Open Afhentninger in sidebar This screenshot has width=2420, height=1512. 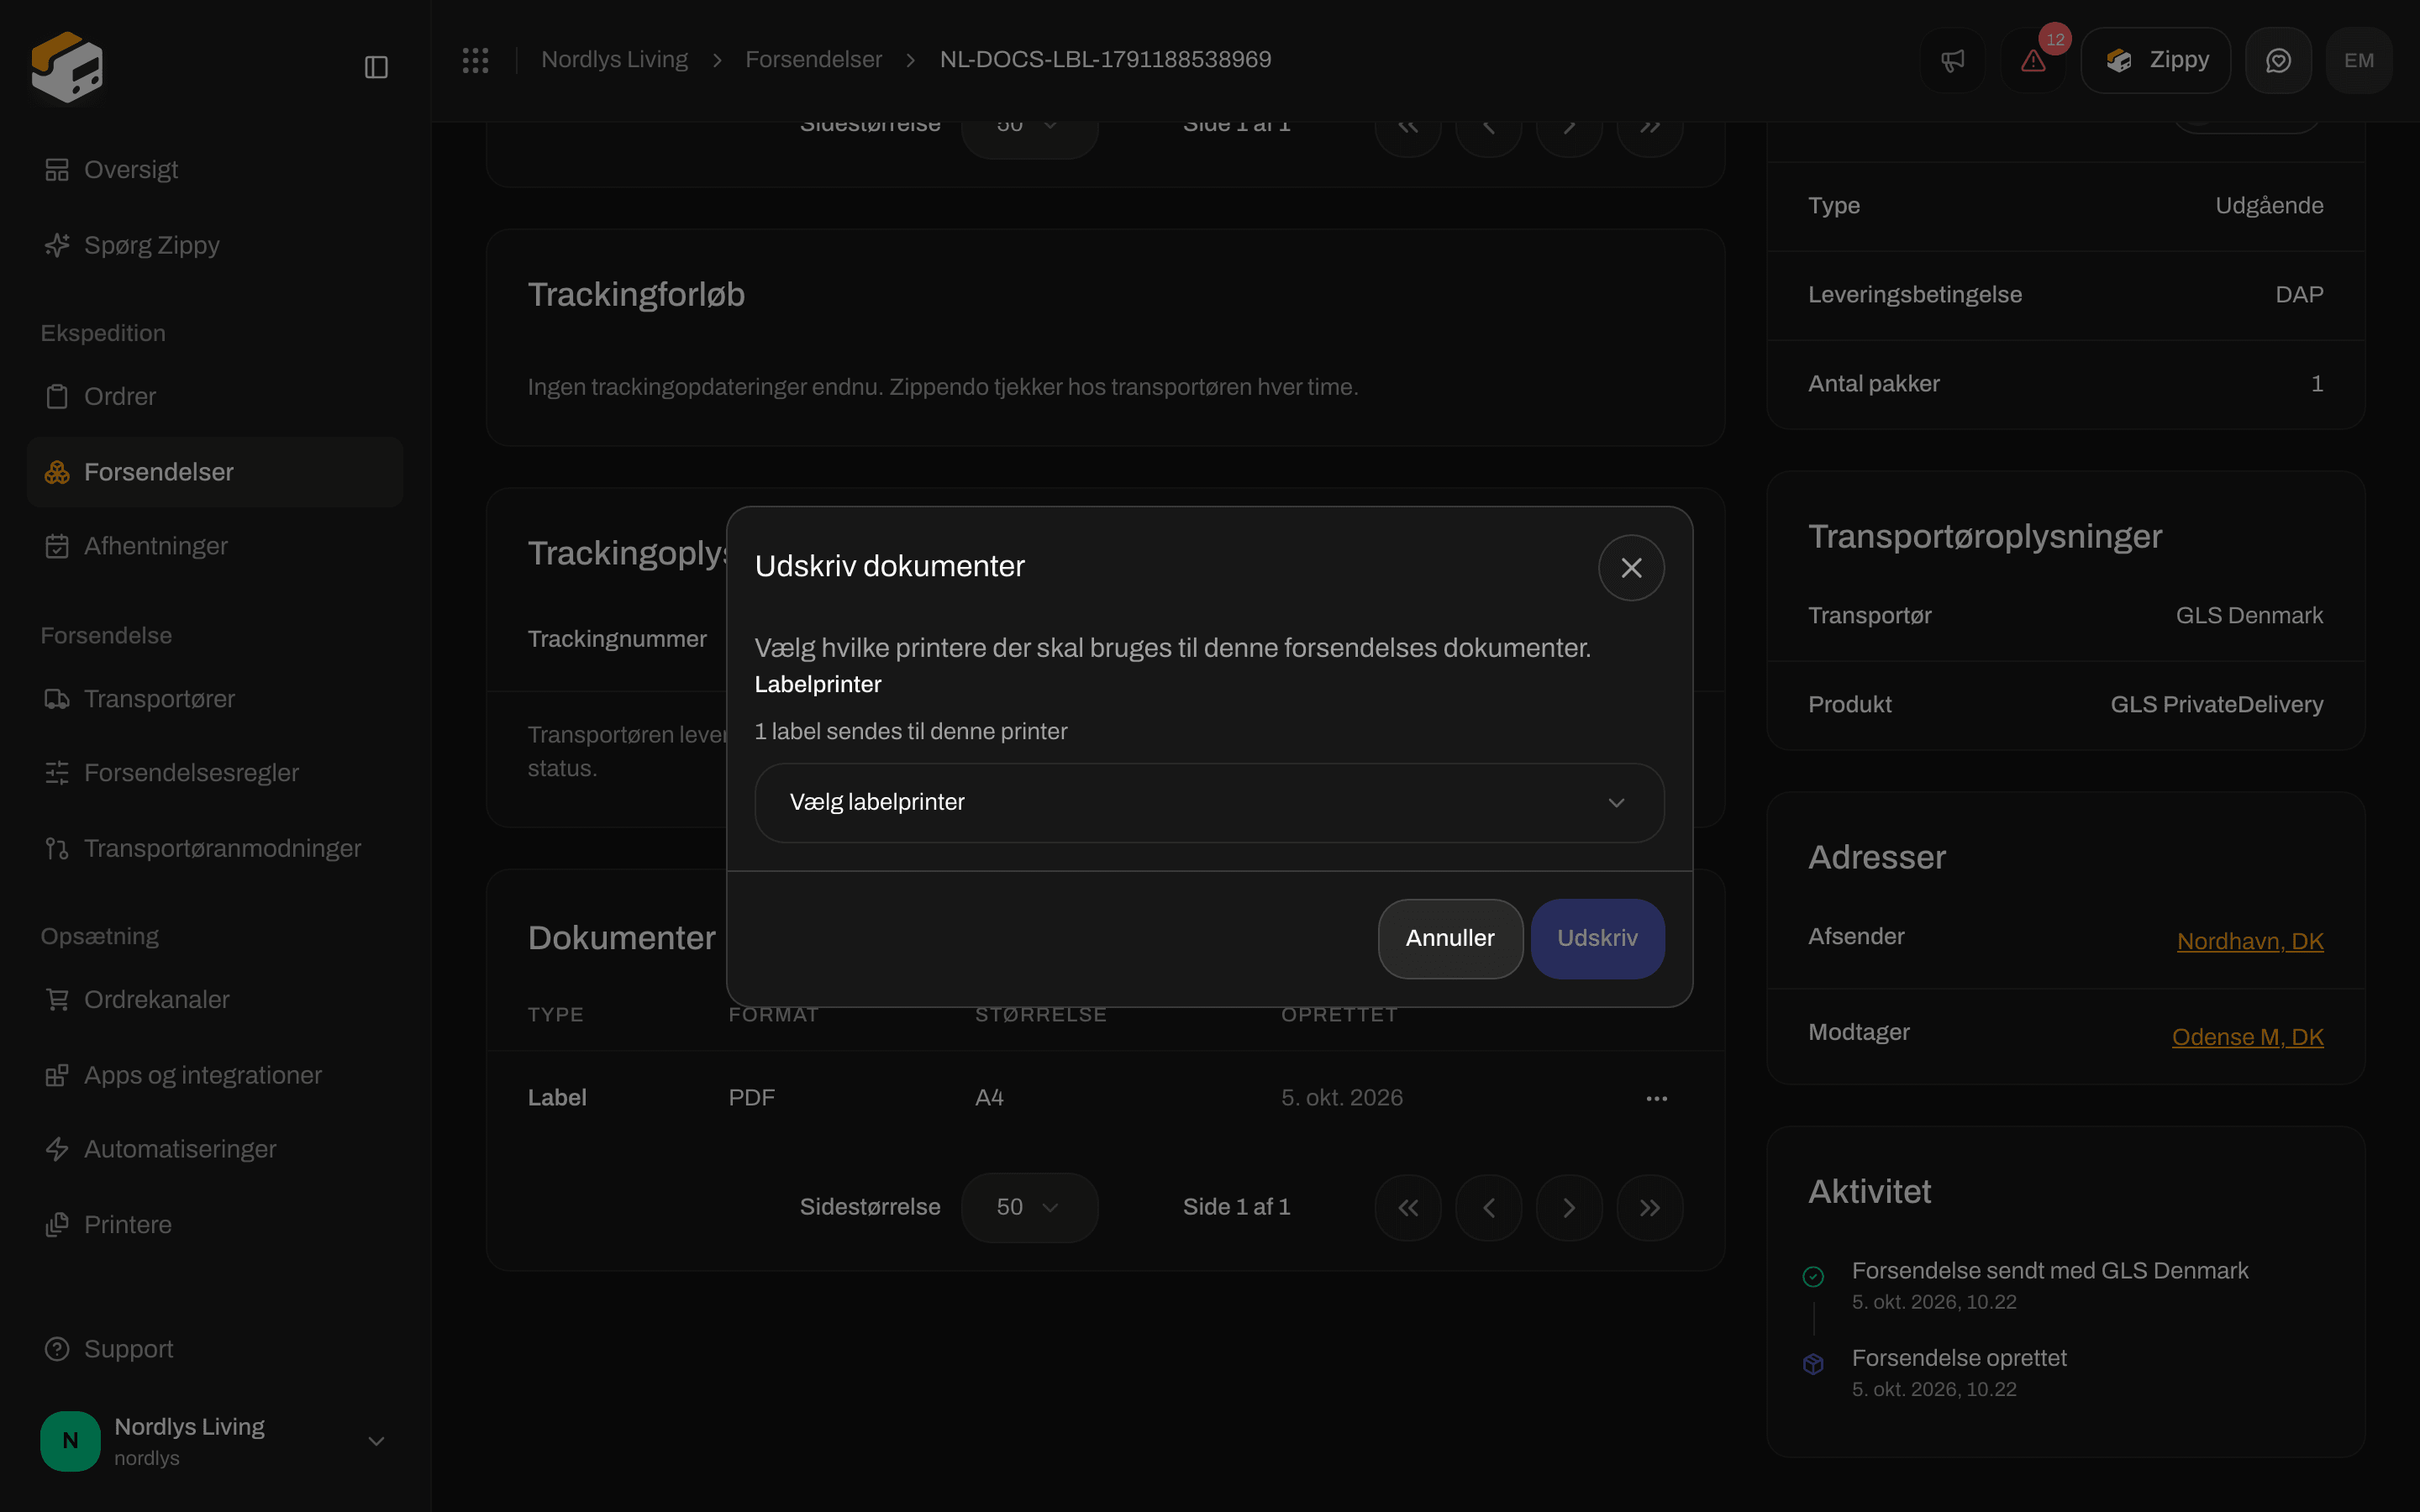tap(215, 546)
